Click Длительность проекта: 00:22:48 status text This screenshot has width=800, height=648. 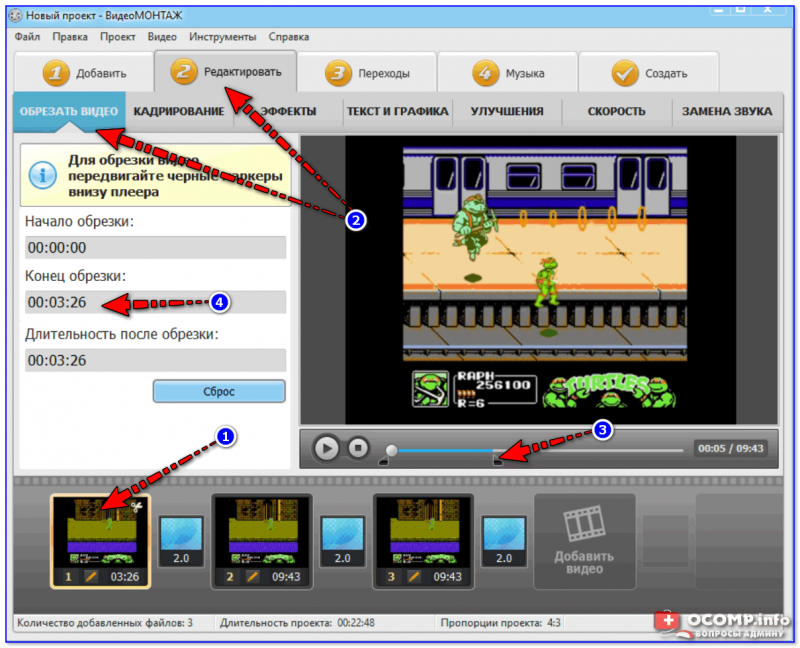tap(297, 623)
